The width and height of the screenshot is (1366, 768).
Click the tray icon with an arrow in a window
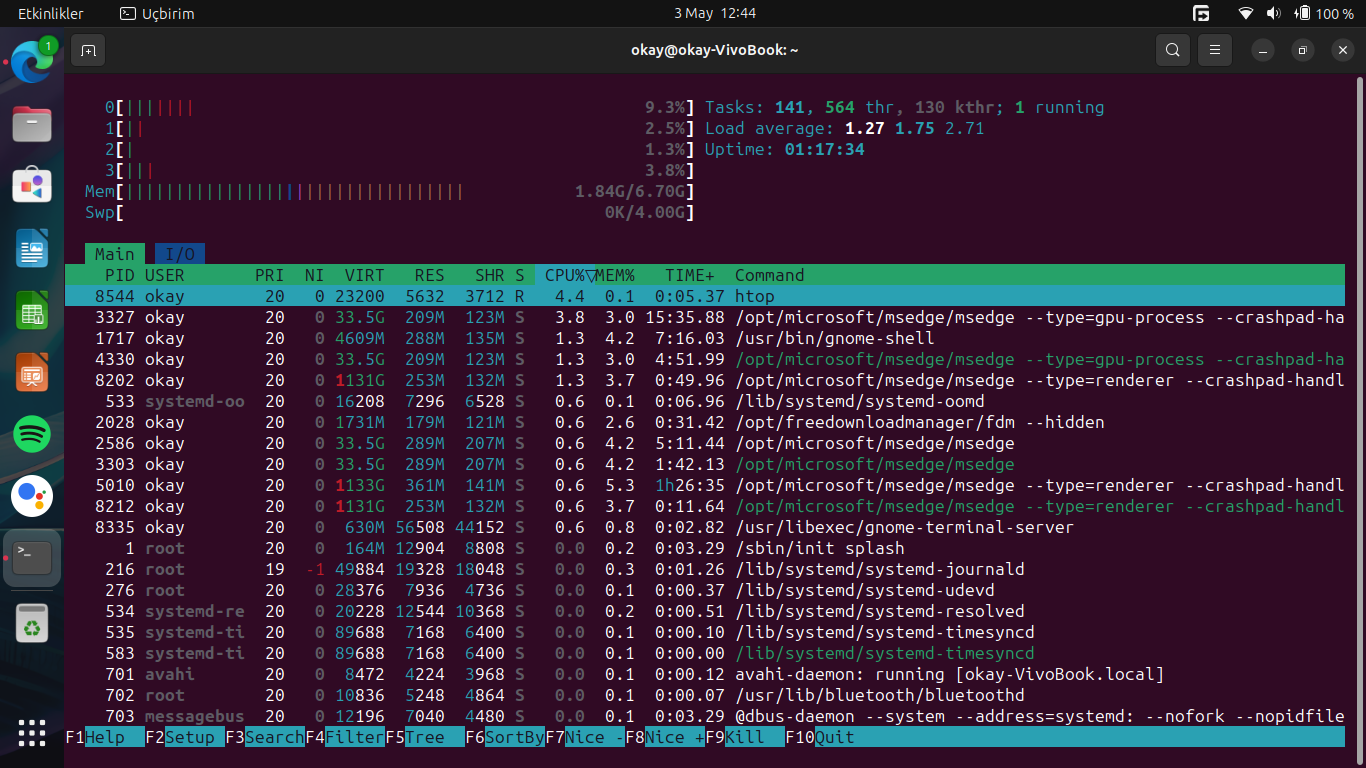(1201, 14)
